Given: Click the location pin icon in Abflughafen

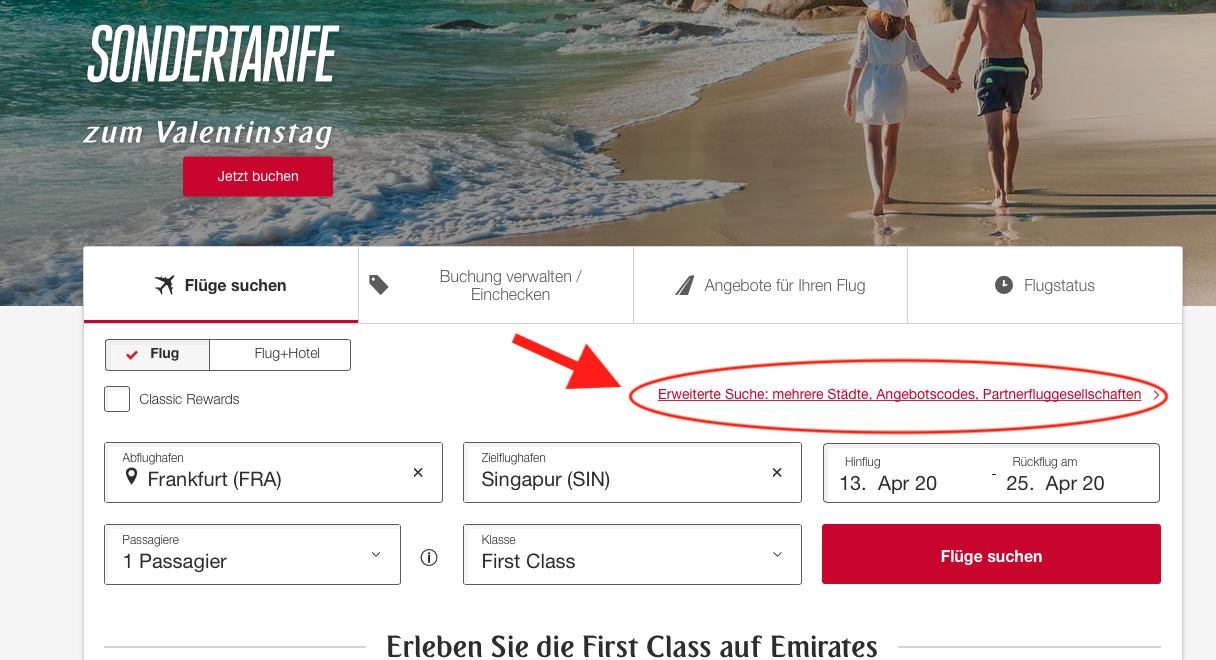Looking at the screenshot, I should pos(131,478).
